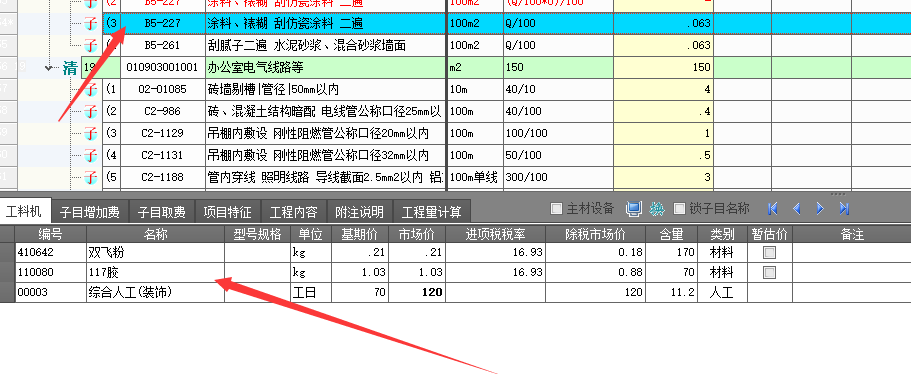Image resolution: width=911 pixels, height=388 pixels.
Task: Click quota code 010903001001
Action: tap(162, 67)
